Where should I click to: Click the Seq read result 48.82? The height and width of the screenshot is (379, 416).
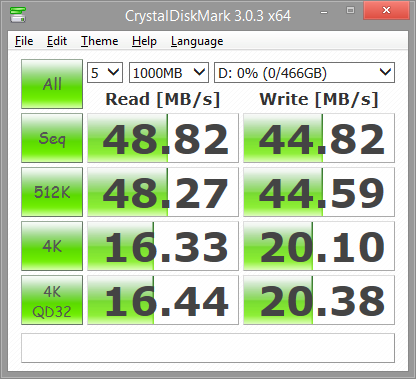point(163,138)
